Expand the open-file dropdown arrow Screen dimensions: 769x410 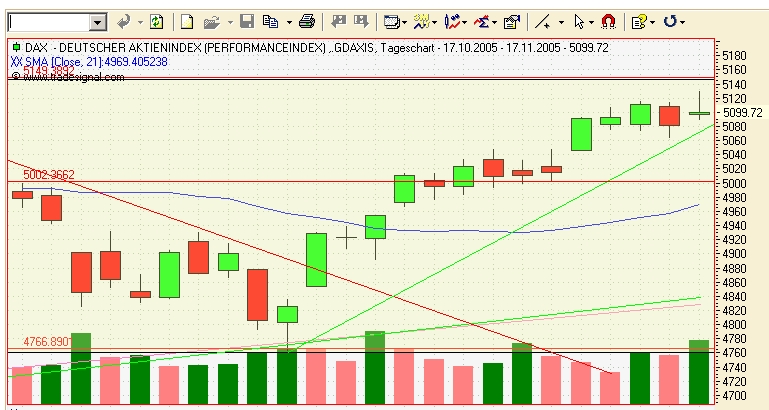[x=230, y=23]
